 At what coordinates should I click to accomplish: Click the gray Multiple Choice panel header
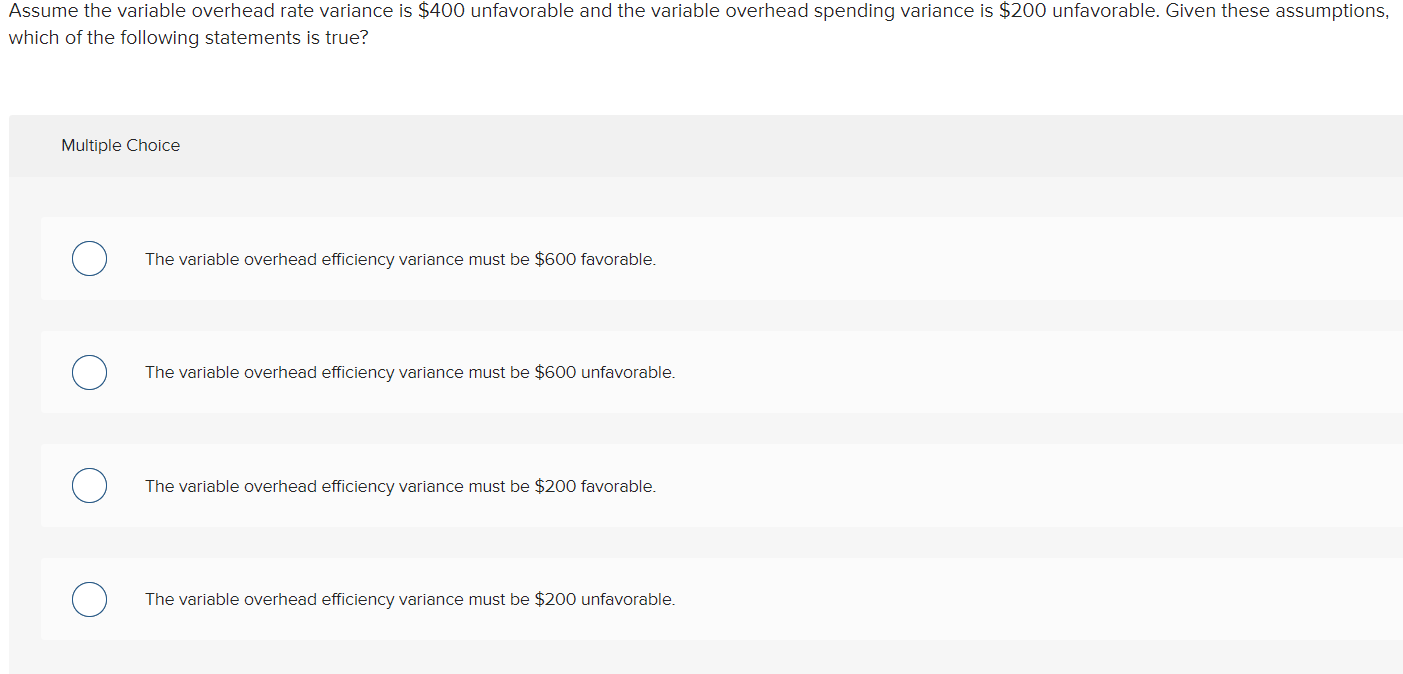tap(700, 145)
